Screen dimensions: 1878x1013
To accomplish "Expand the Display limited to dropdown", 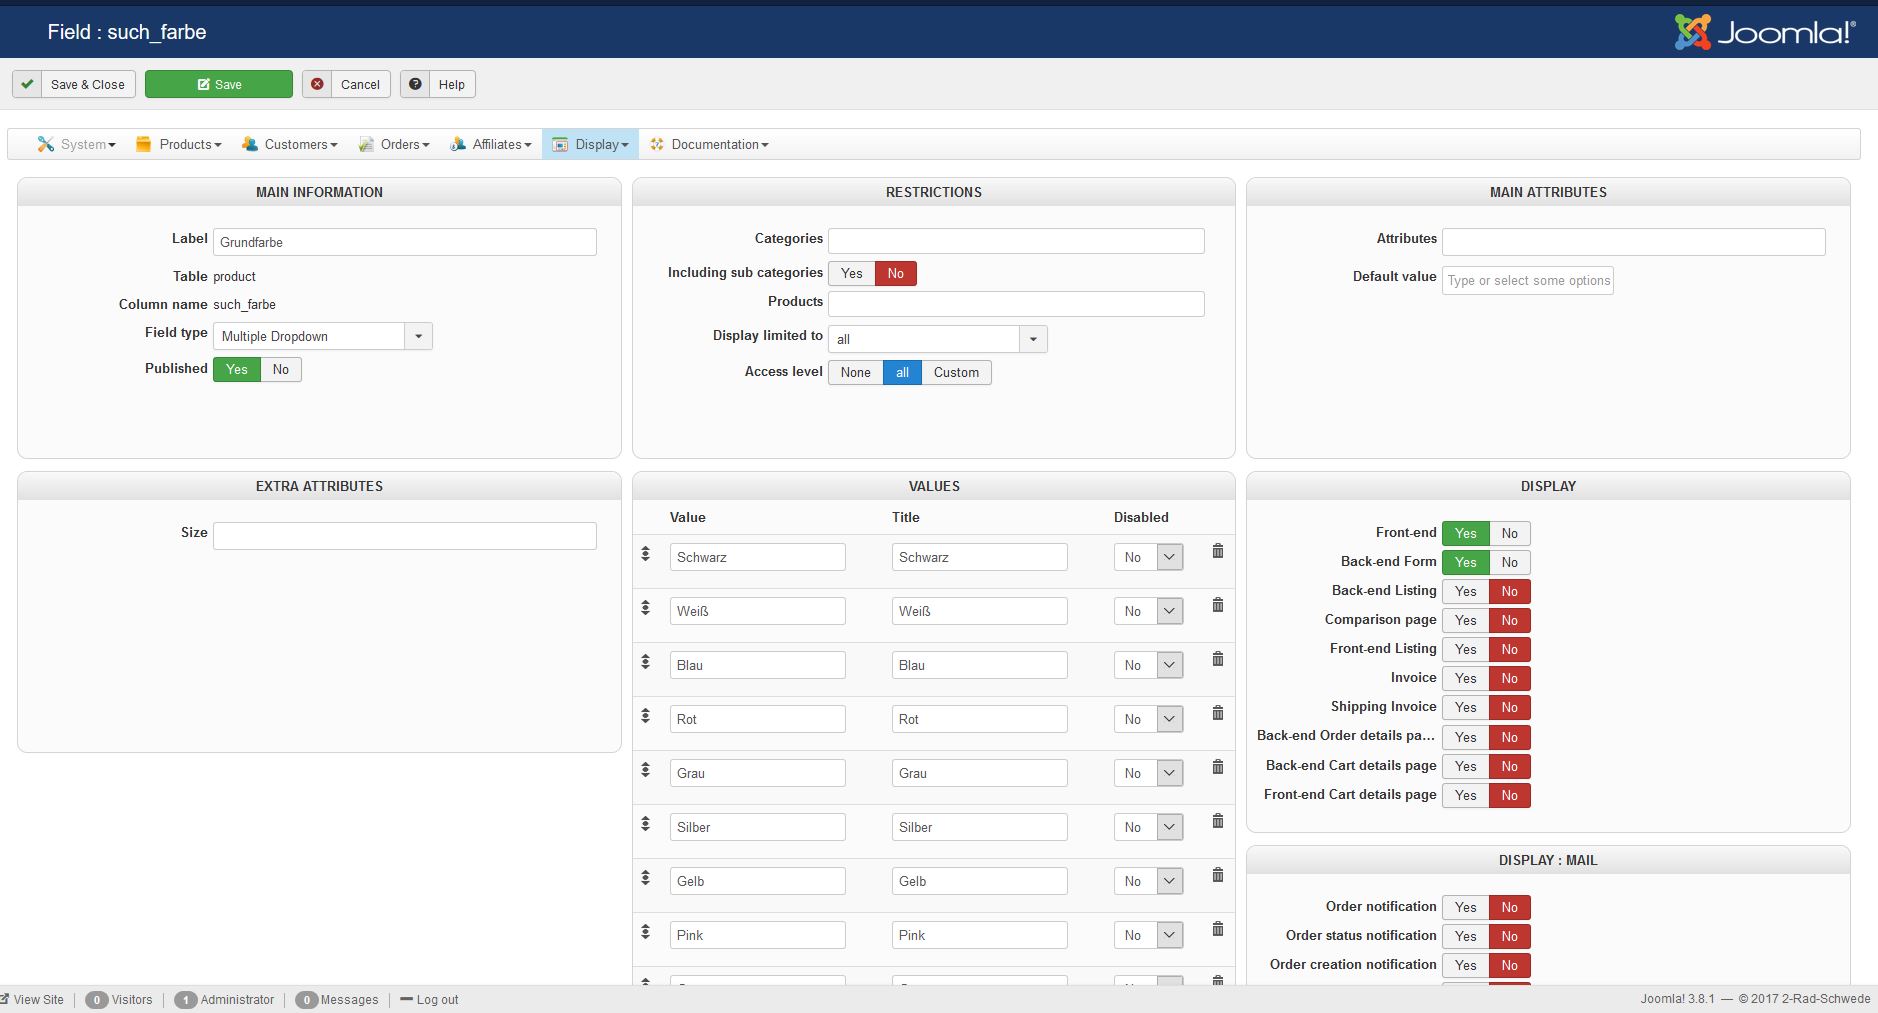I will coord(937,339).
